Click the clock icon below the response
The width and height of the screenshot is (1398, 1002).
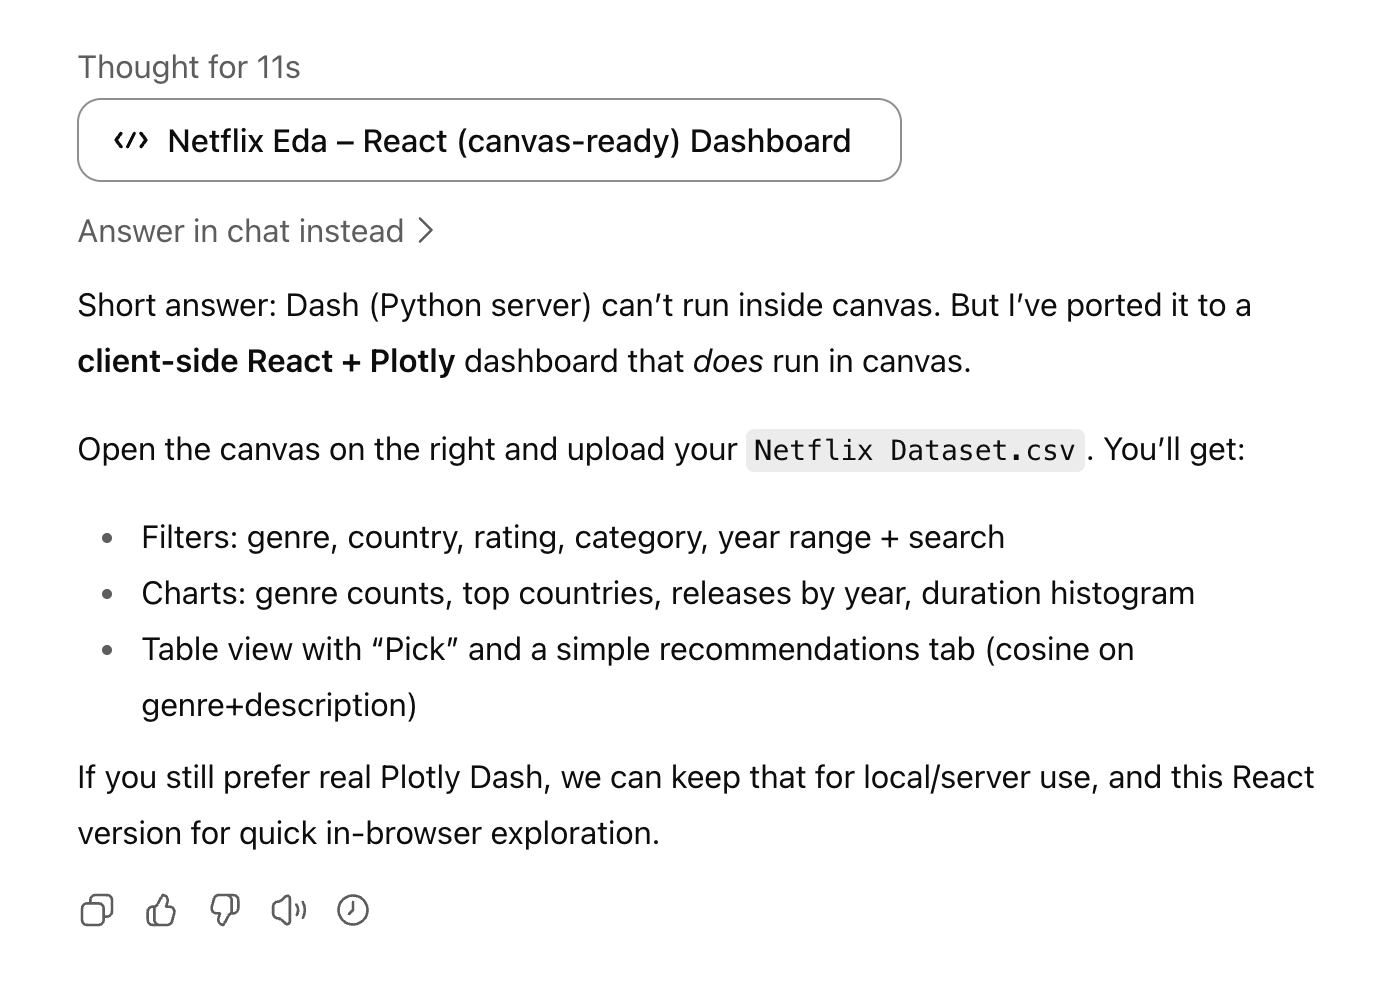[353, 910]
